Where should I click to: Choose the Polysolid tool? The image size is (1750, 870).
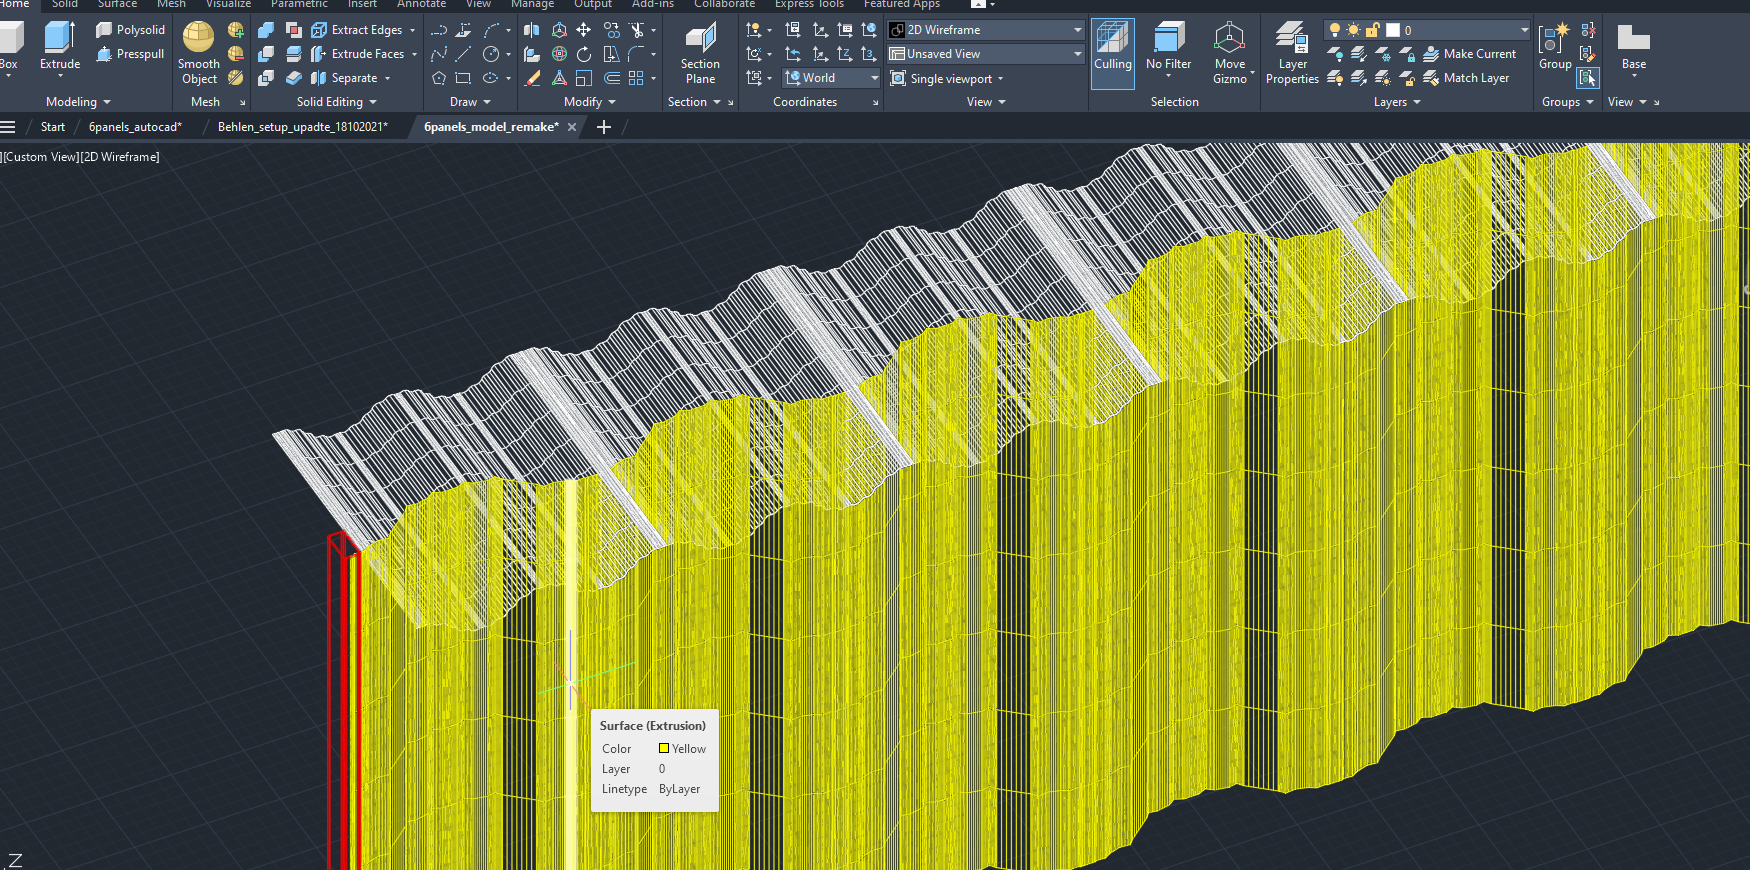click(x=130, y=30)
